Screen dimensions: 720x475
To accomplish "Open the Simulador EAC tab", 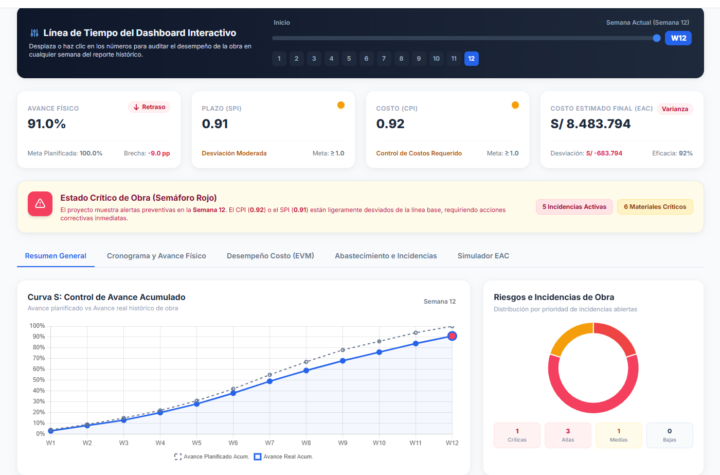I will click(483, 256).
